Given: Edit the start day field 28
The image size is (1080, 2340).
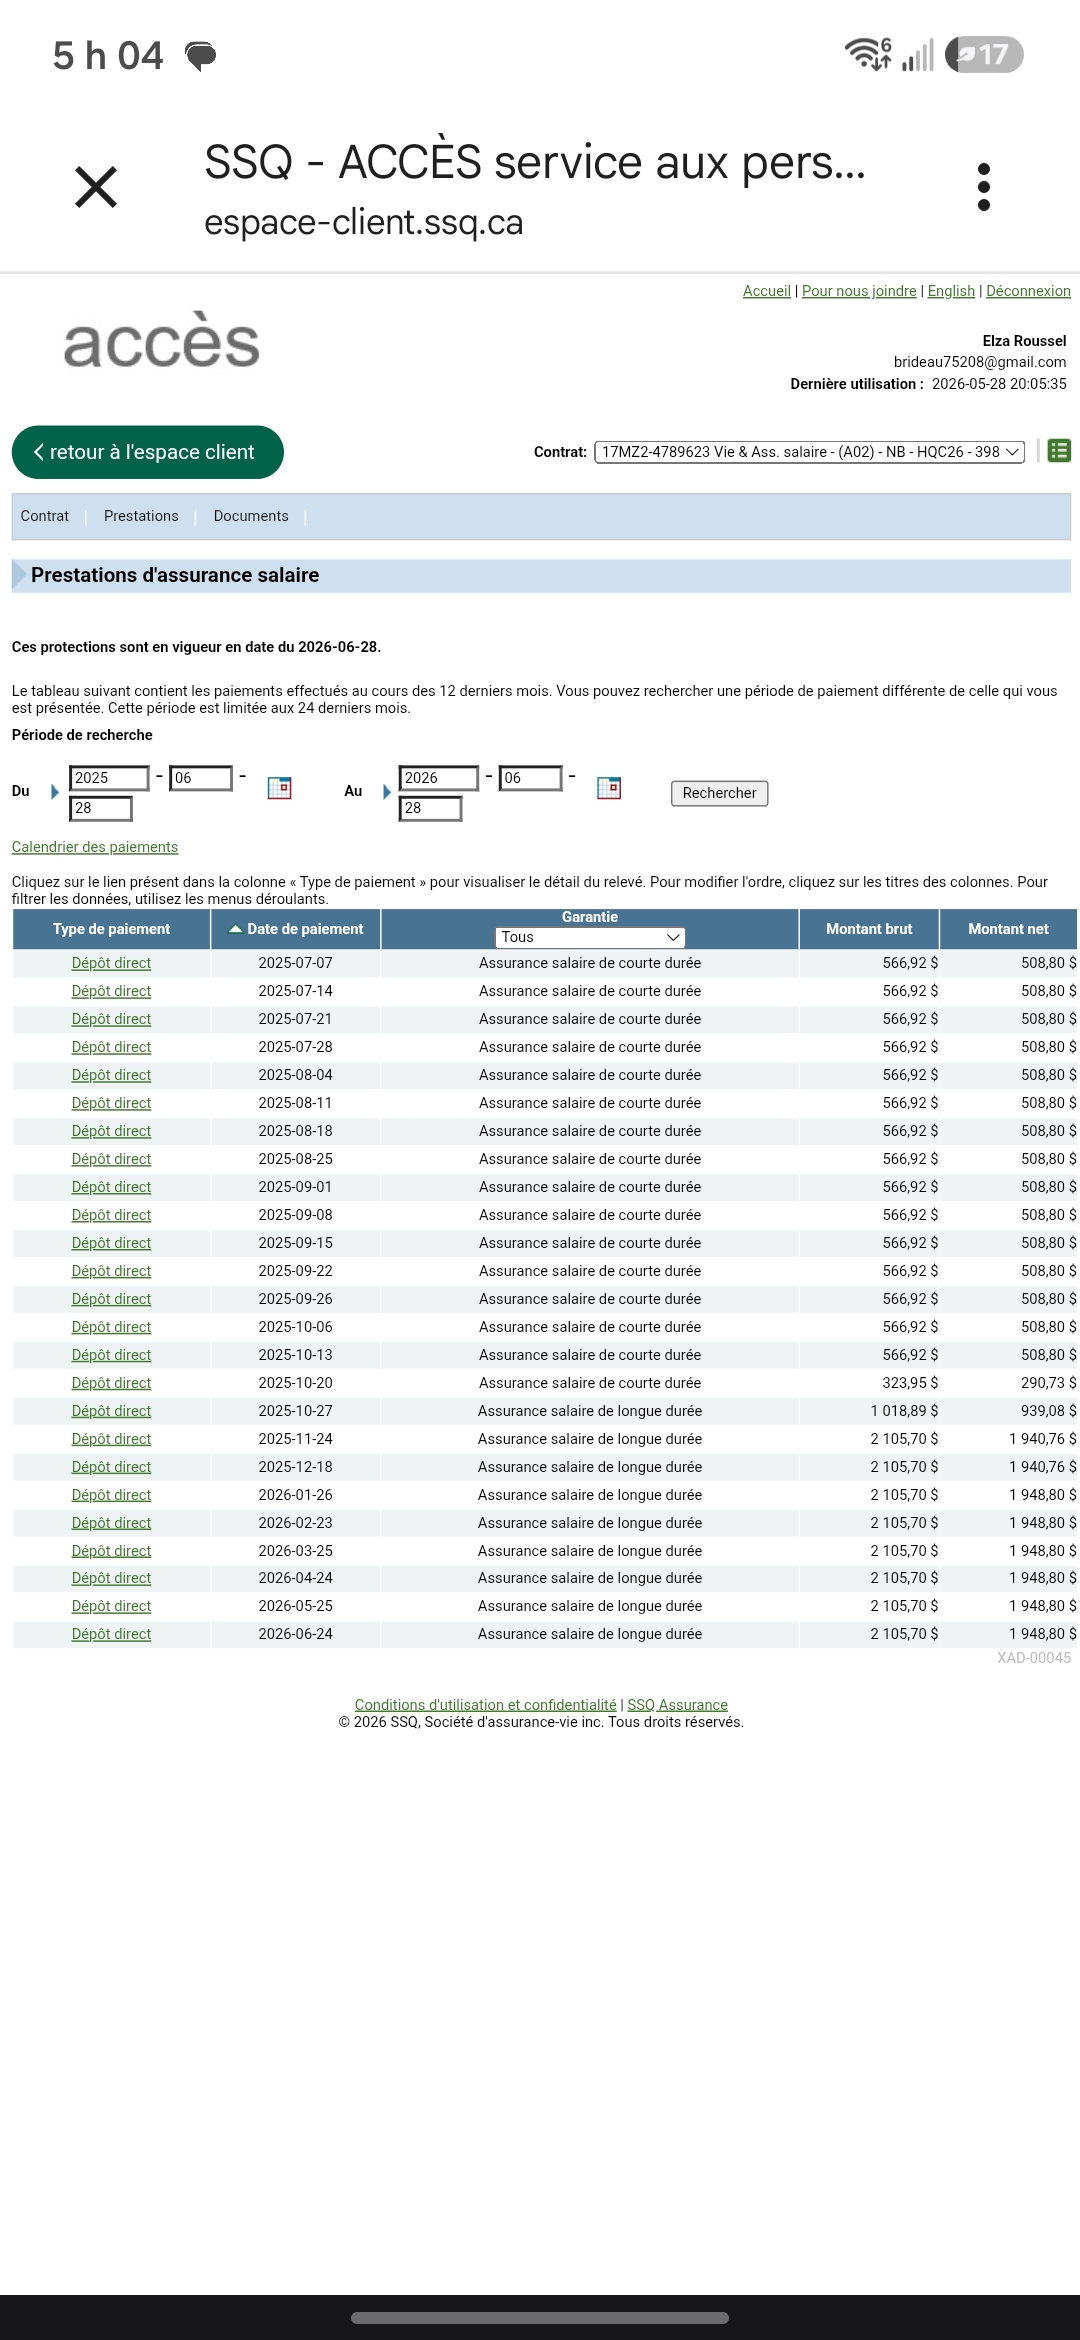Looking at the screenshot, I should click(x=100, y=808).
